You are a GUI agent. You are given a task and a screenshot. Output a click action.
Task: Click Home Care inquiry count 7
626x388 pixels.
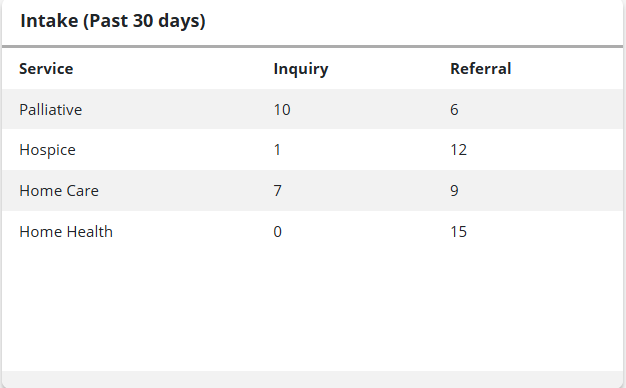pos(277,190)
